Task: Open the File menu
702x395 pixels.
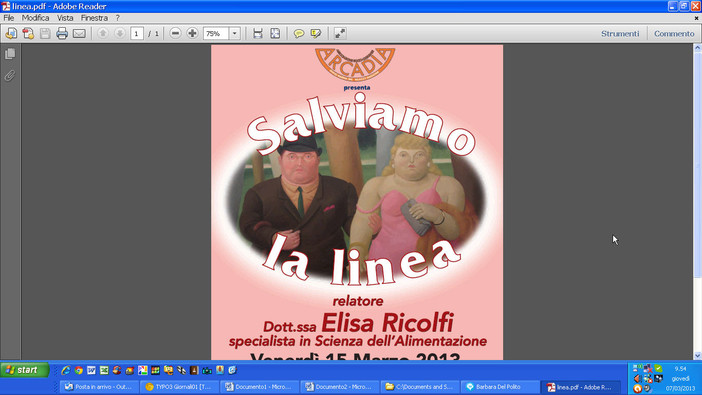Action: pyautogui.click(x=9, y=18)
